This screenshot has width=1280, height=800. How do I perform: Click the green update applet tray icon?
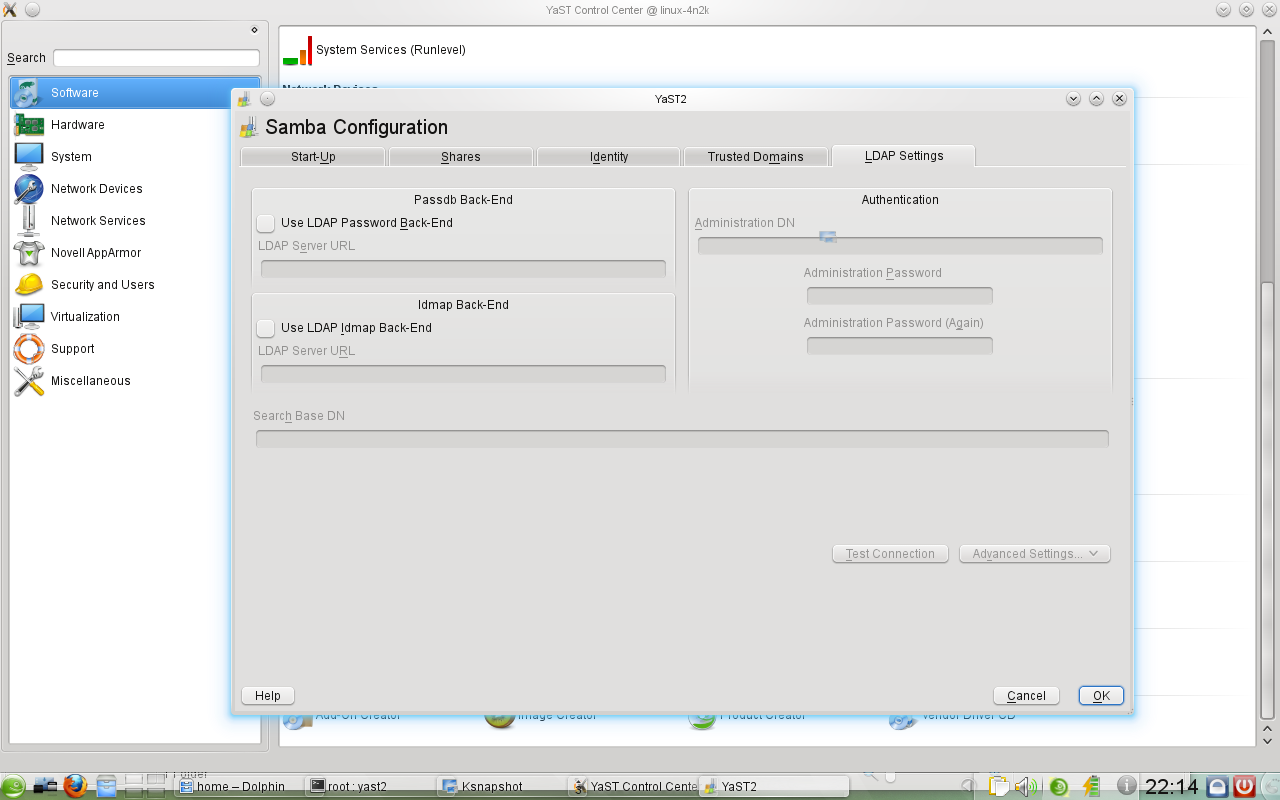tap(1058, 786)
